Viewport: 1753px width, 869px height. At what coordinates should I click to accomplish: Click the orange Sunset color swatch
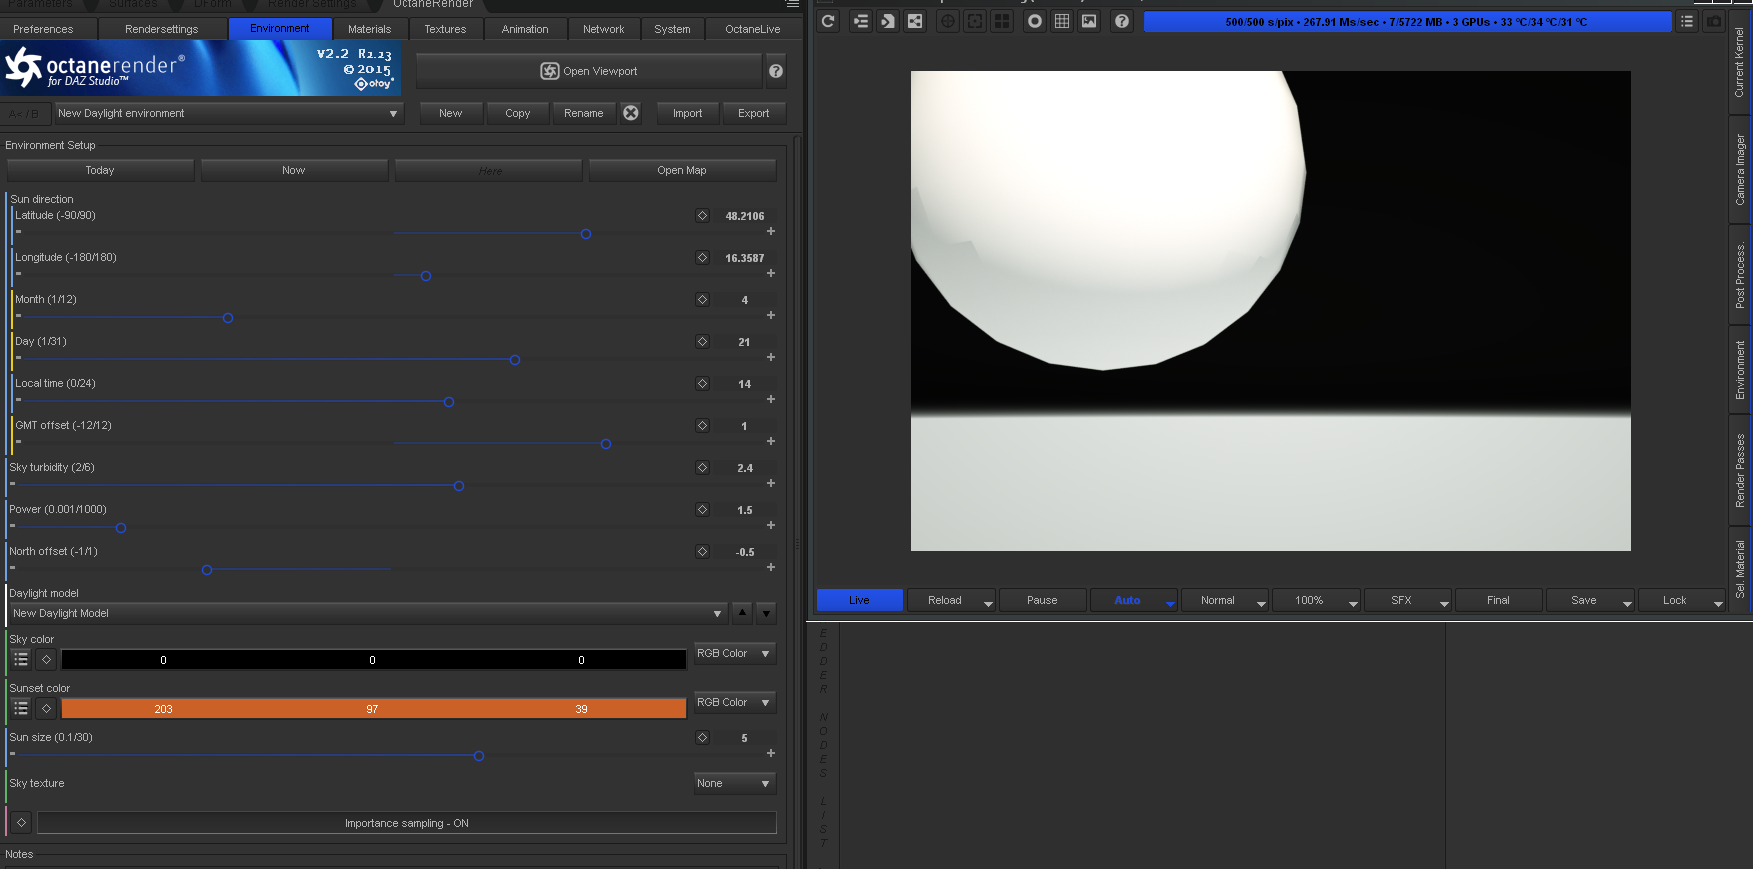tap(373, 709)
